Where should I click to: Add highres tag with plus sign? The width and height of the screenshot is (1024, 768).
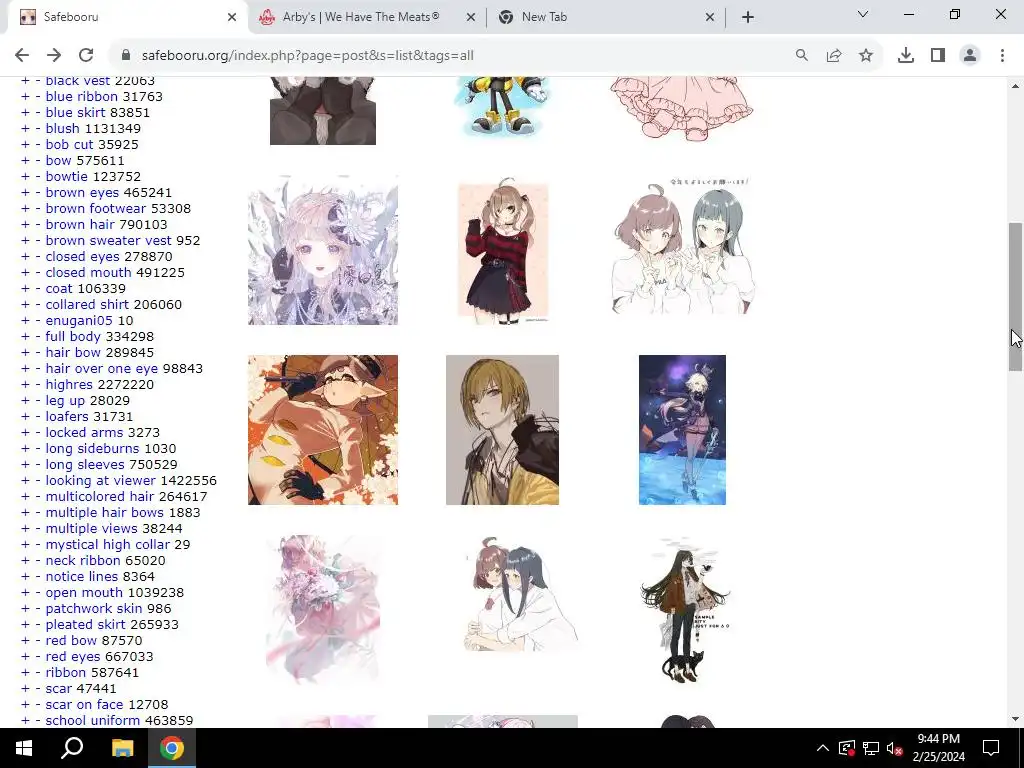pos(25,385)
